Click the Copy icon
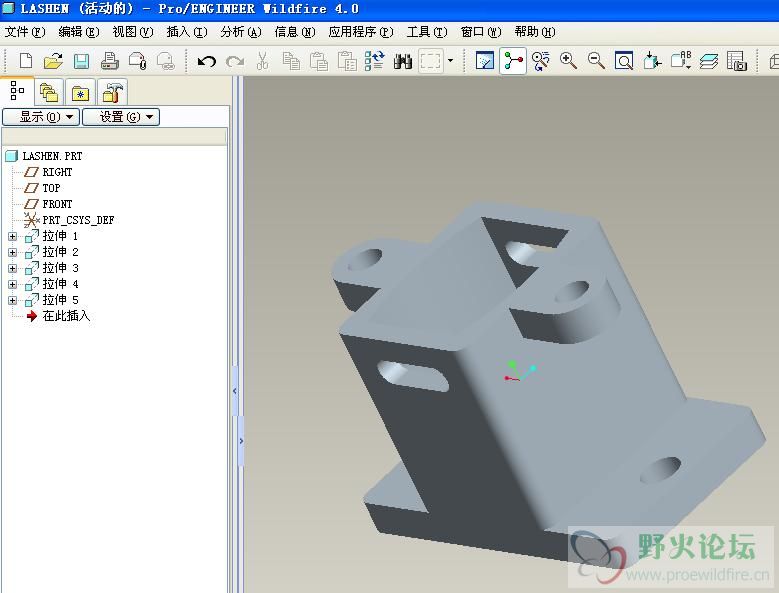Image resolution: width=779 pixels, height=593 pixels. (x=291, y=61)
